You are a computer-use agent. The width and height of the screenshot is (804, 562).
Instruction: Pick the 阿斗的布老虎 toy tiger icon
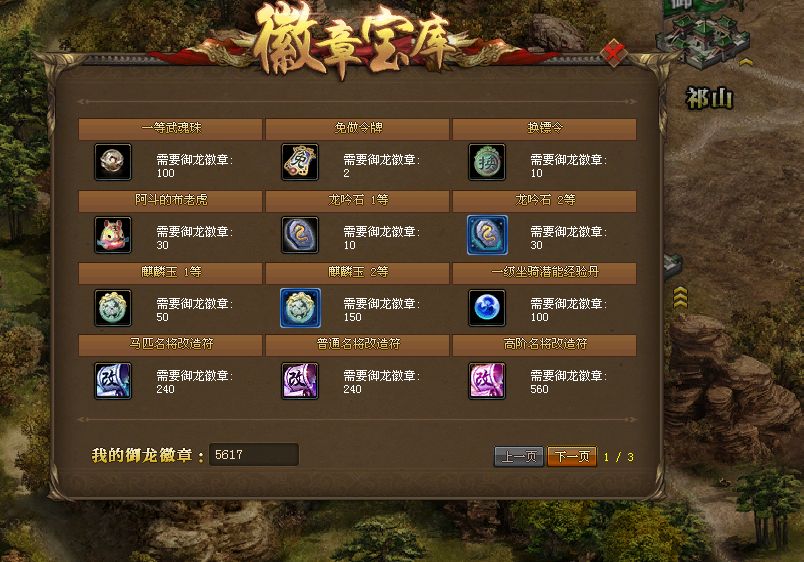click(113, 235)
